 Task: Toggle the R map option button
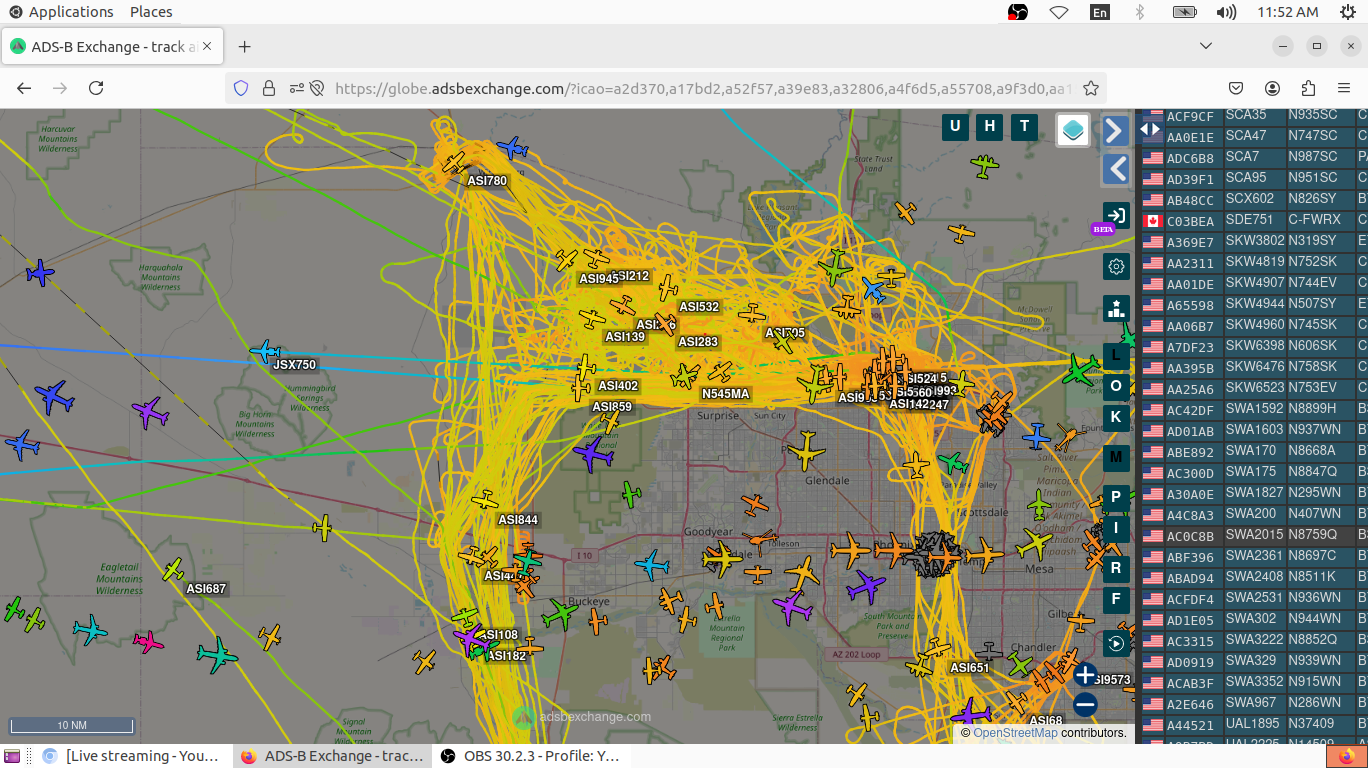tap(1116, 568)
